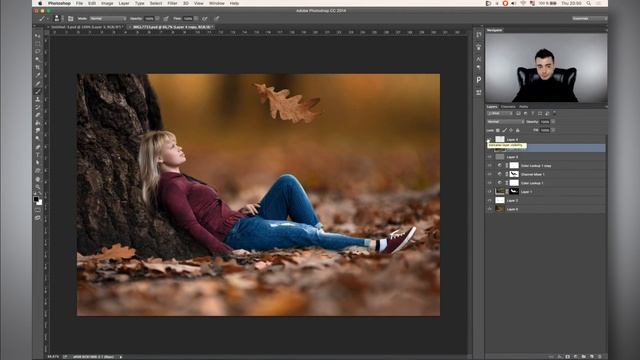Image resolution: width=640 pixels, height=360 pixels.
Task: Open the Window menu
Action: 217,3
